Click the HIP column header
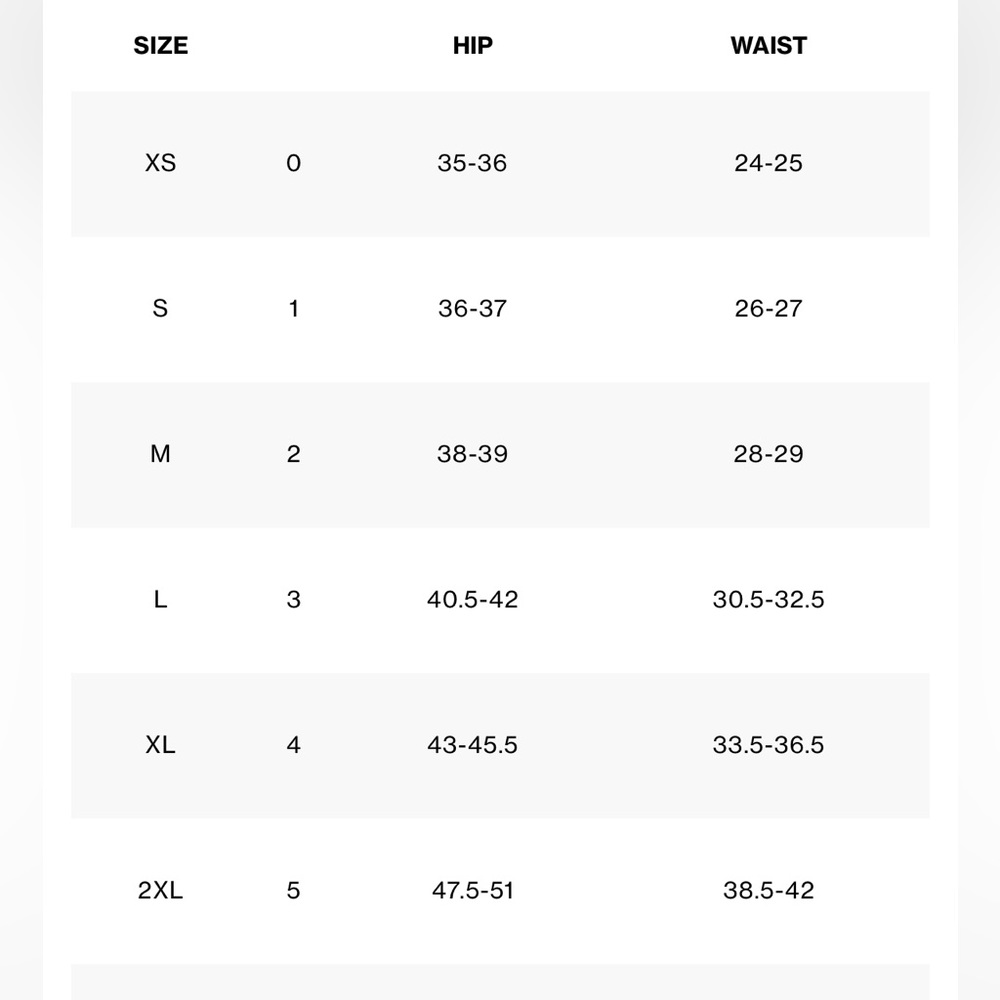1000x1000 pixels. tap(472, 46)
